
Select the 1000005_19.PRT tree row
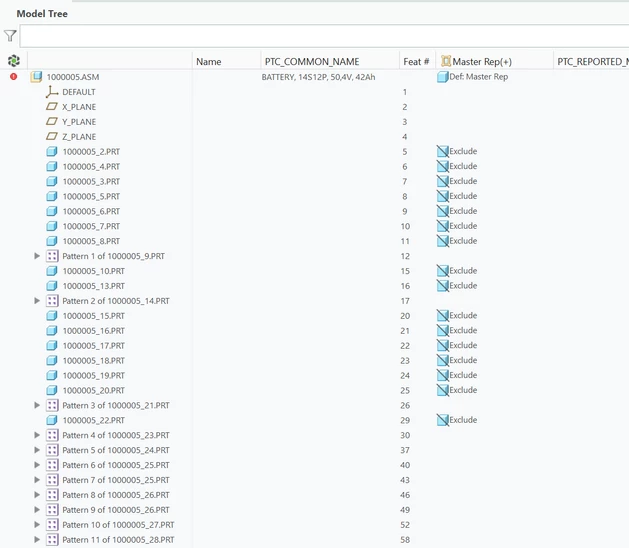point(93,375)
